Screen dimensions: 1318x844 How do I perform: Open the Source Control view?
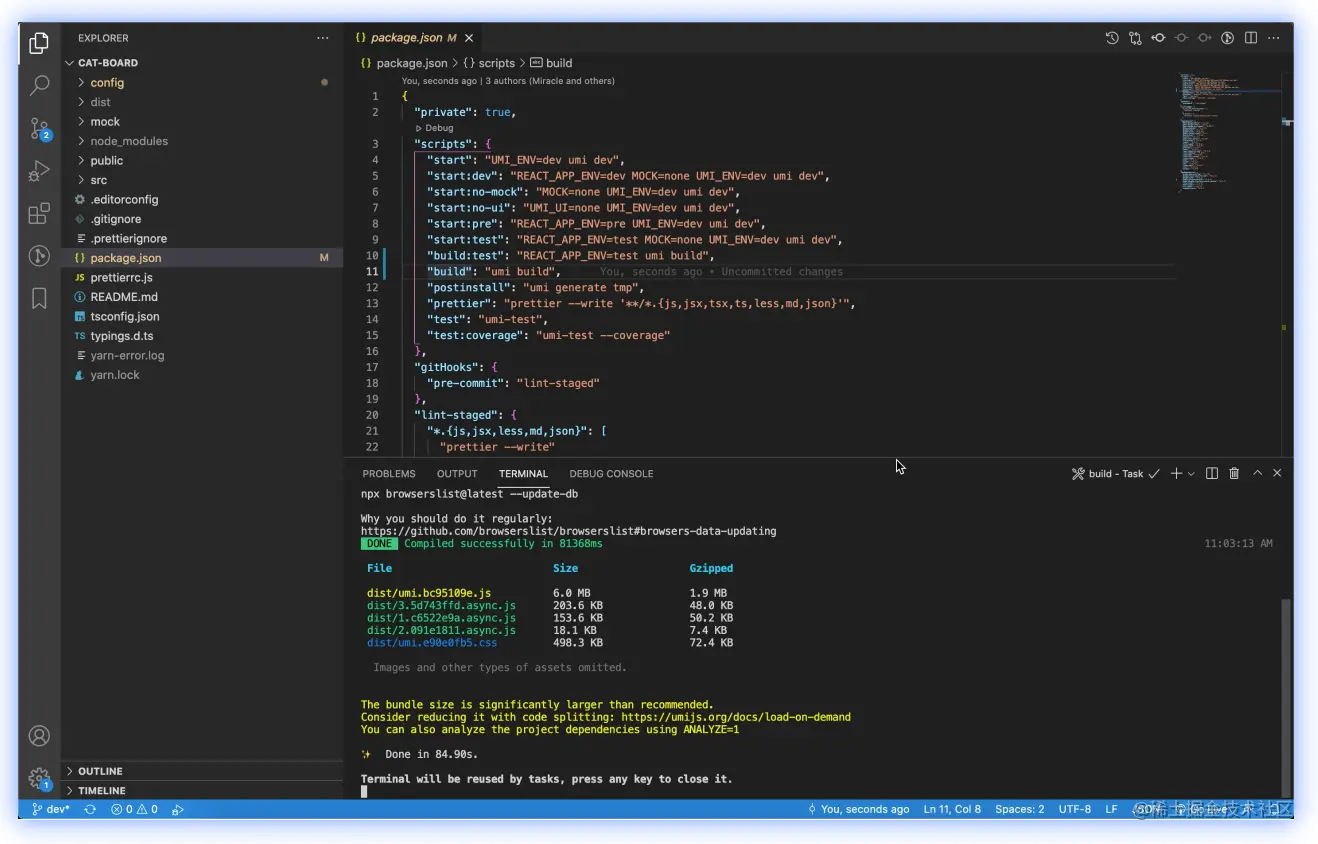39,128
